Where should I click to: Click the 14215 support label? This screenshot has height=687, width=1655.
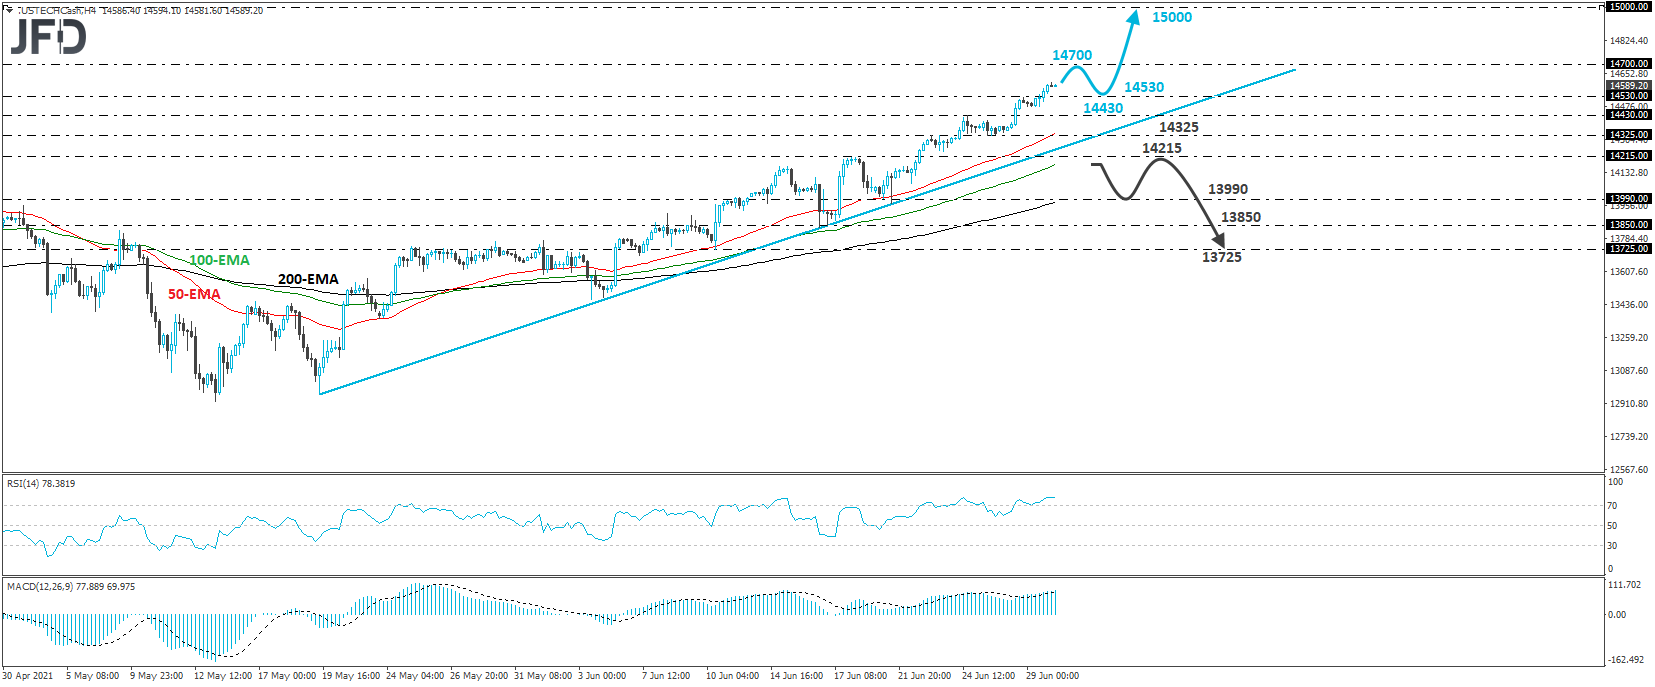tap(1162, 148)
